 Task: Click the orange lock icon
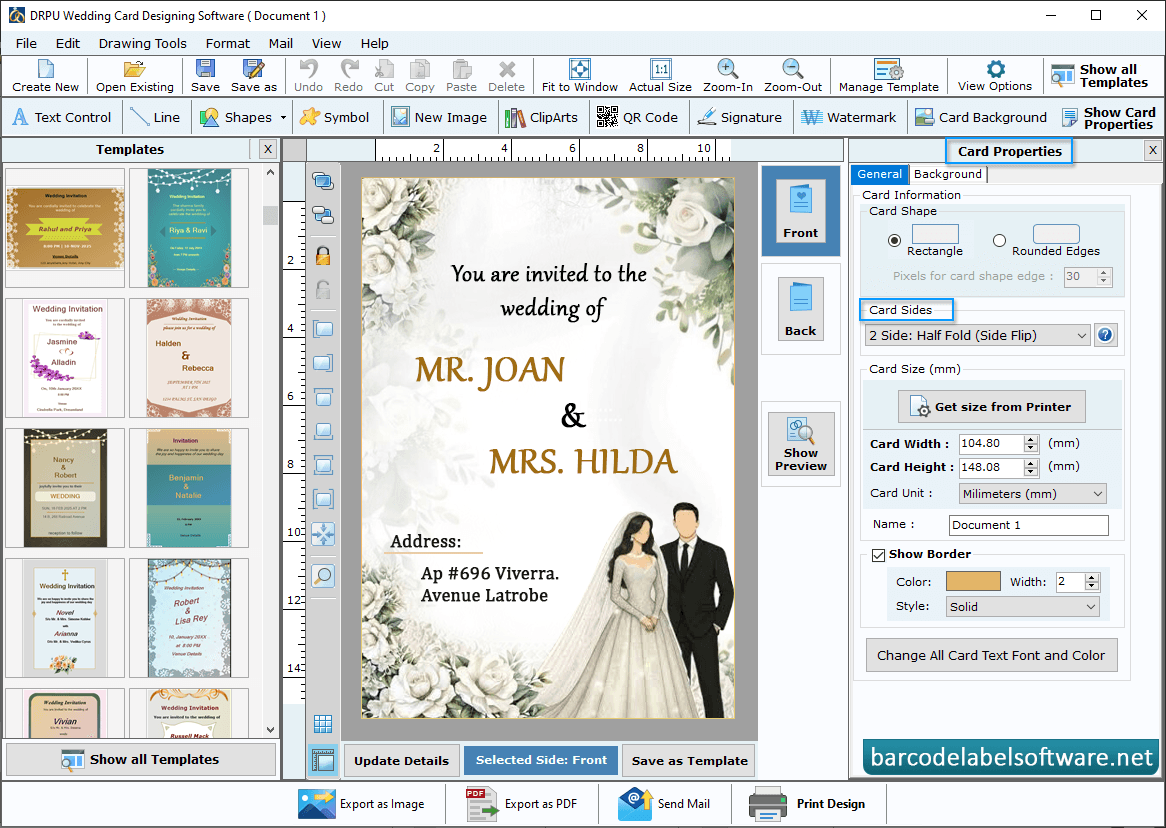coord(323,257)
